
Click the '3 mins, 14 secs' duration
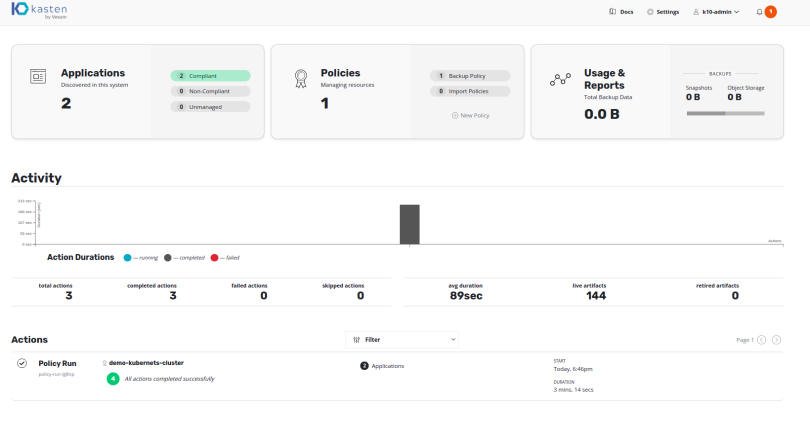pos(573,390)
